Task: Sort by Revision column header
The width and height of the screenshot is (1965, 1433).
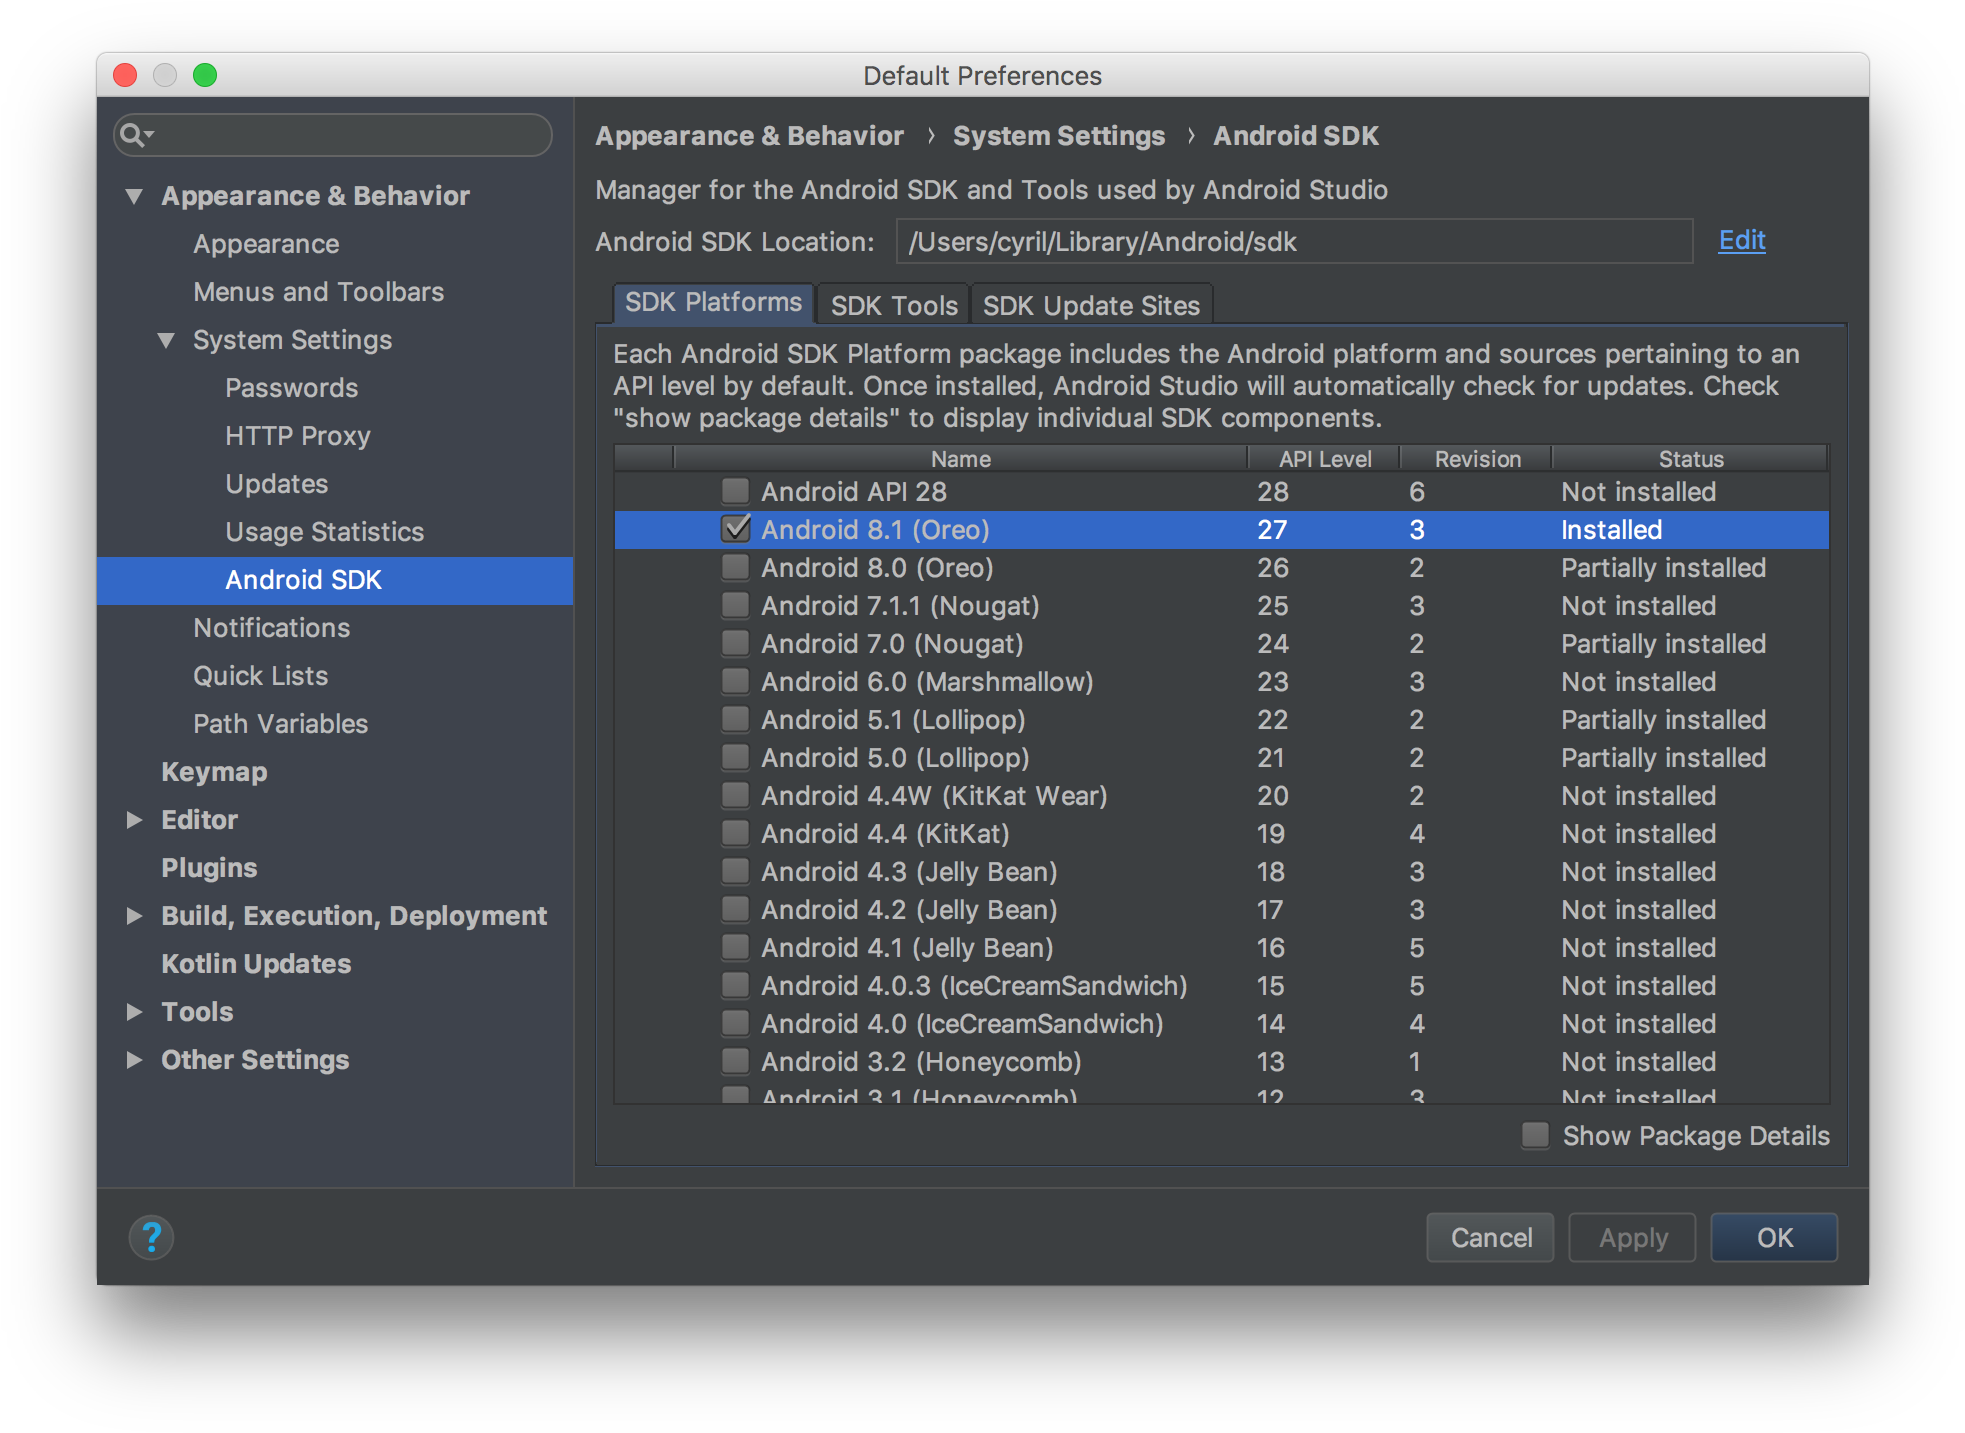Action: click(x=1476, y=458)
